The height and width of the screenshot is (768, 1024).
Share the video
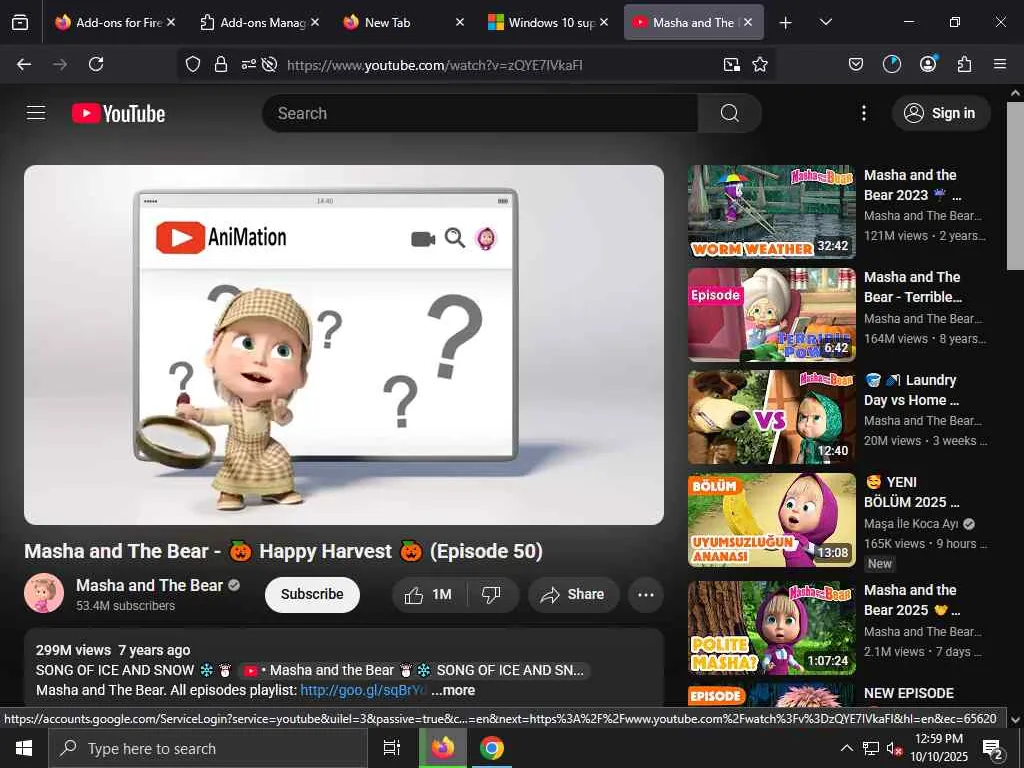(573, 595)
